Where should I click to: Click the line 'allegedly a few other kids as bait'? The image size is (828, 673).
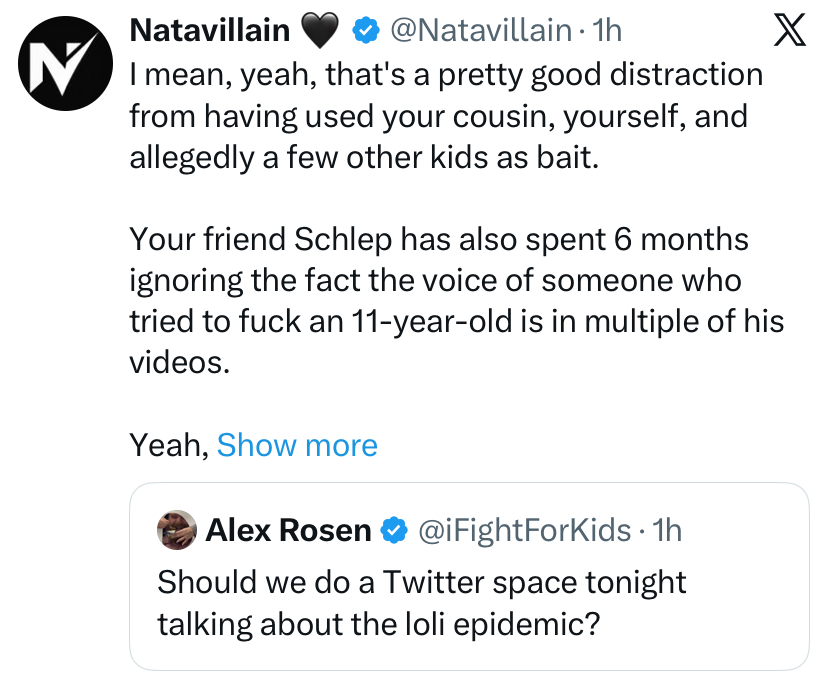(x=364, y=157)
